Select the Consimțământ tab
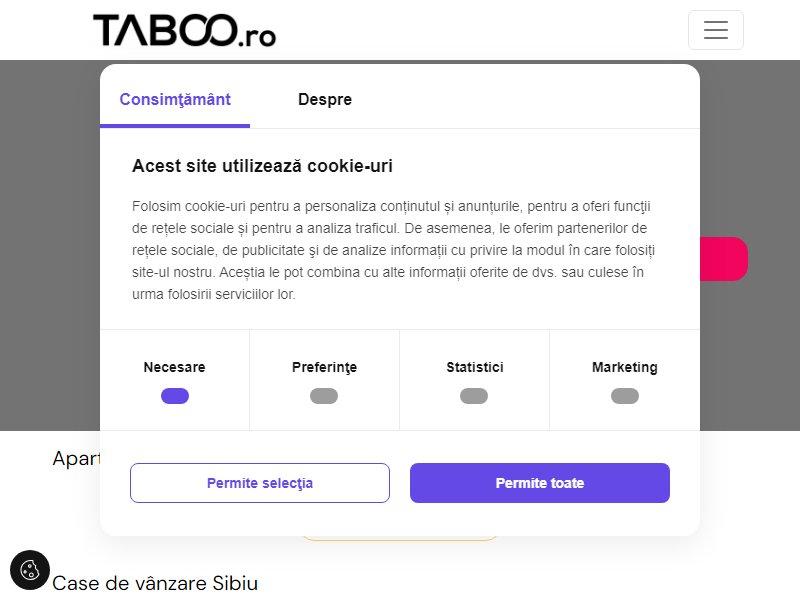The image size is (800, 600). click(x=175, y=99)
